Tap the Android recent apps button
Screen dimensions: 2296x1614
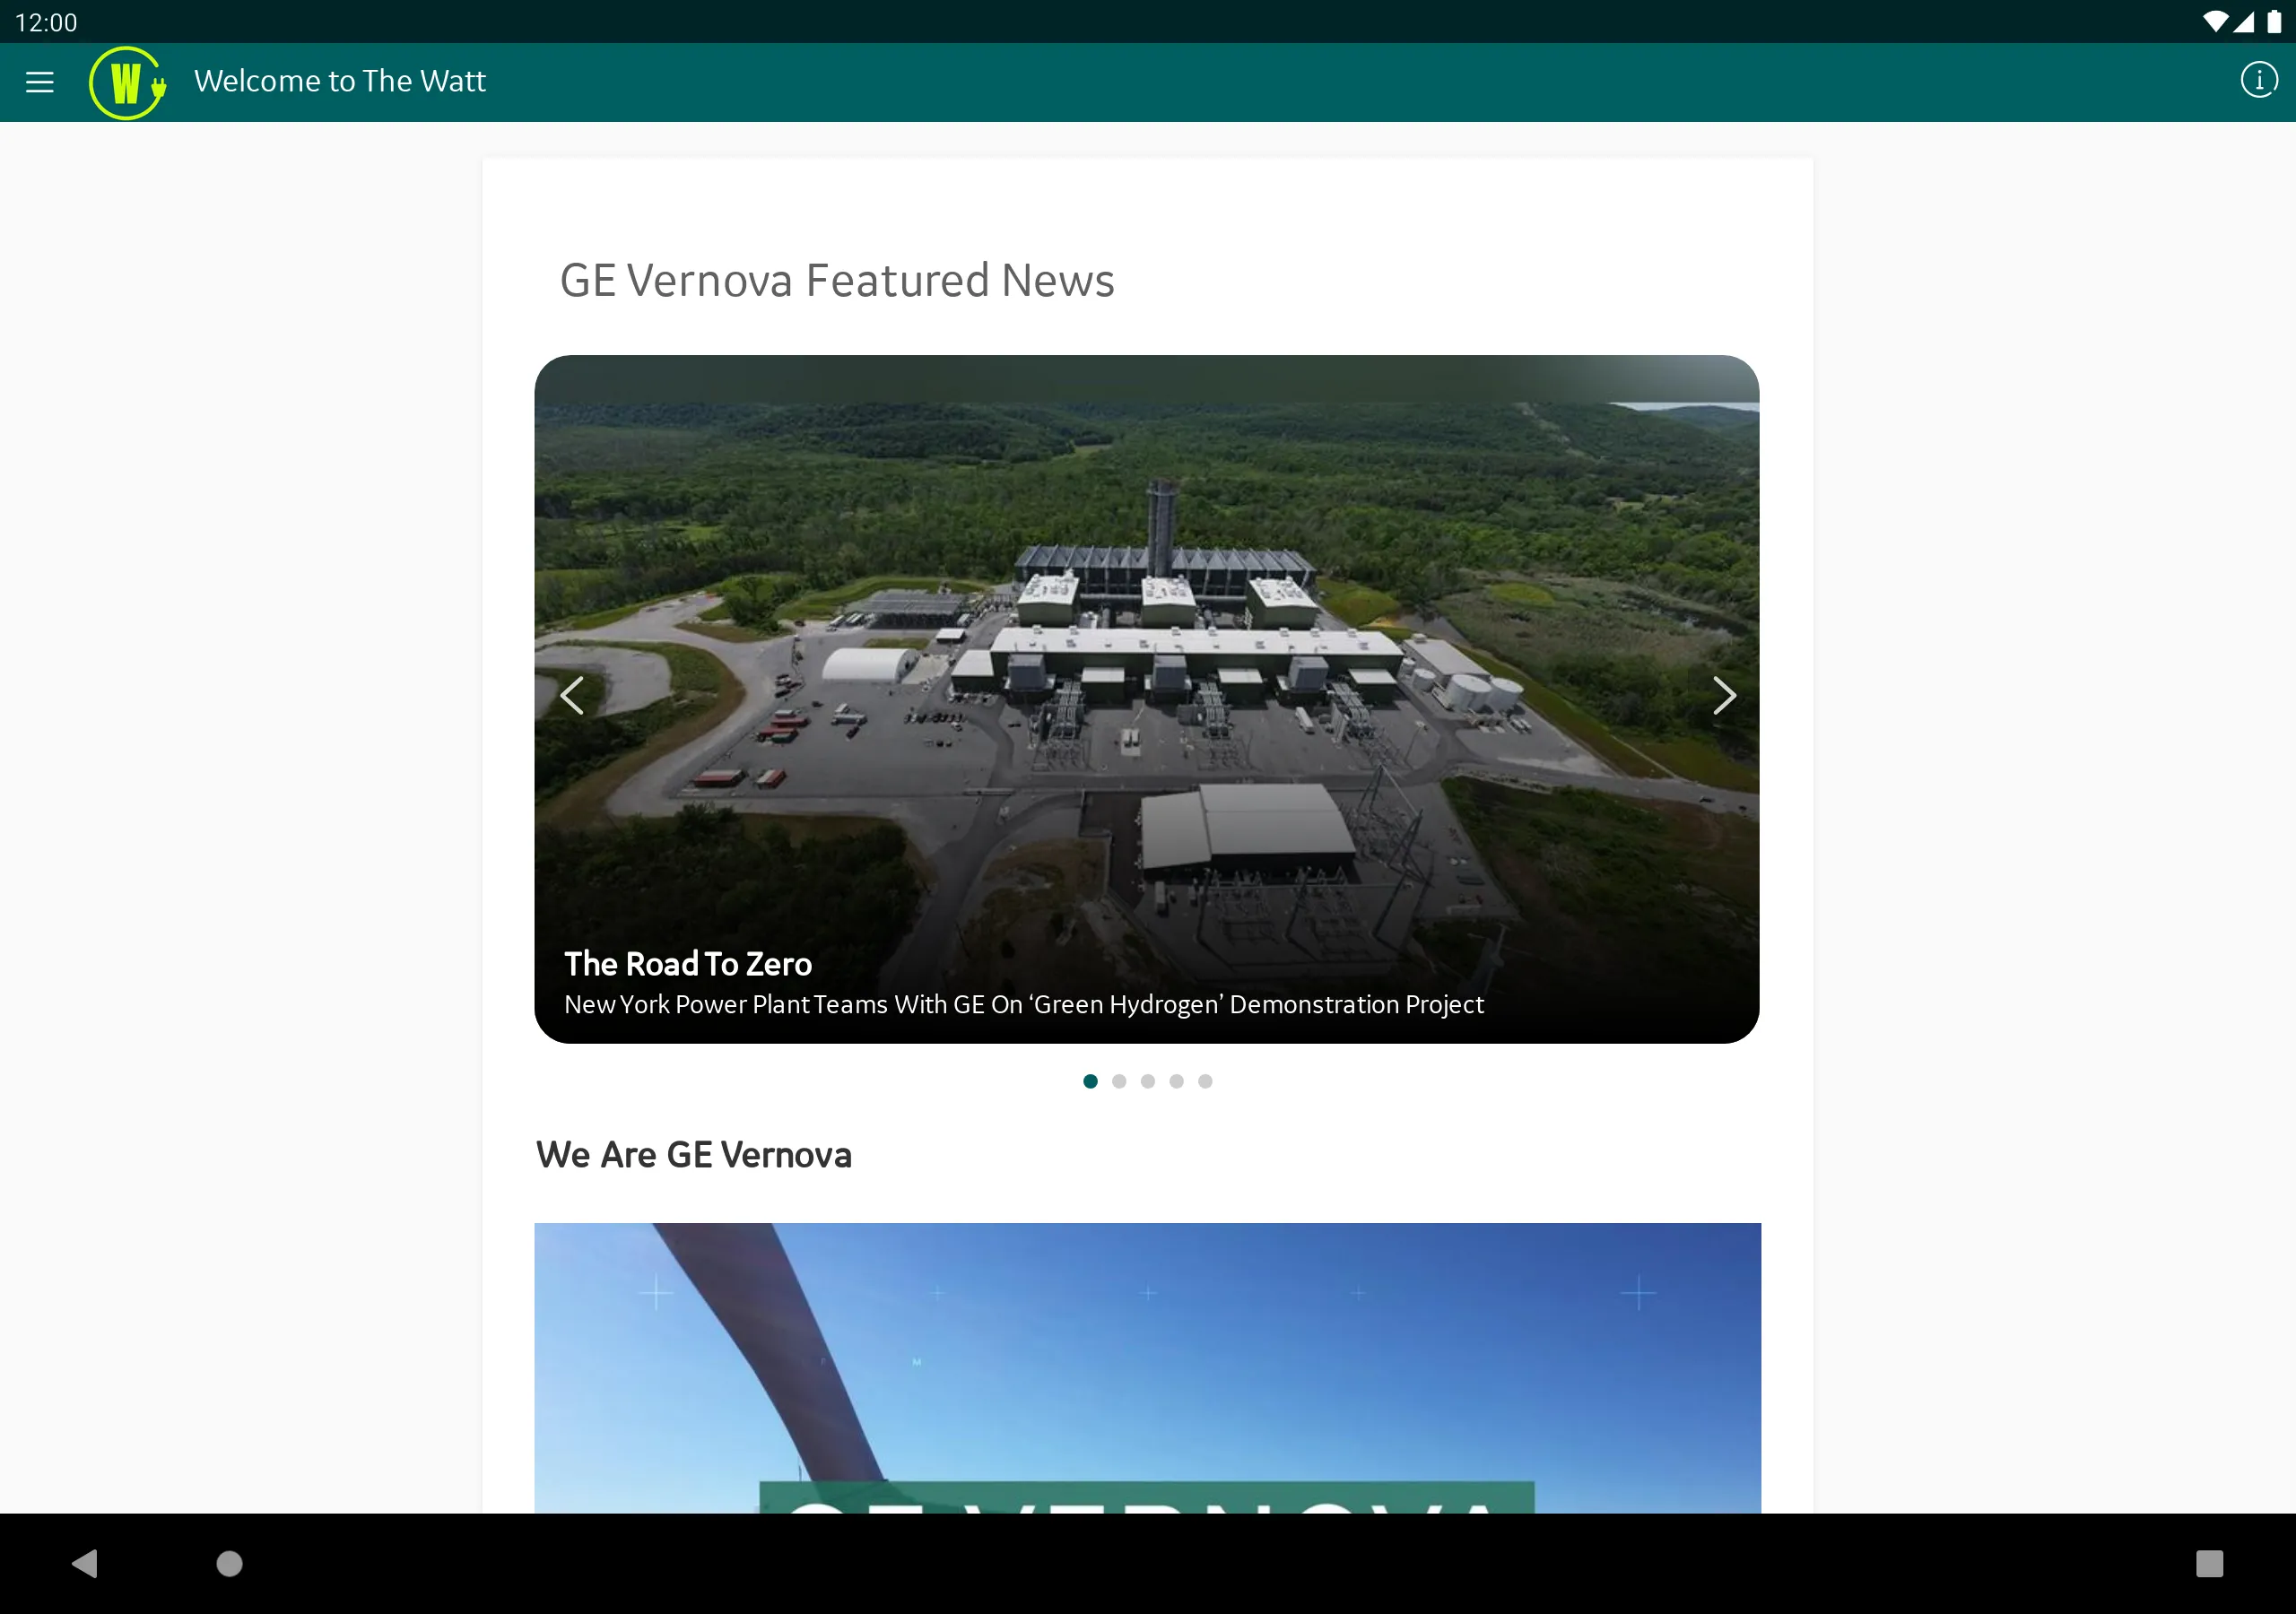pyautogui.click(x=2209, y=1563)
